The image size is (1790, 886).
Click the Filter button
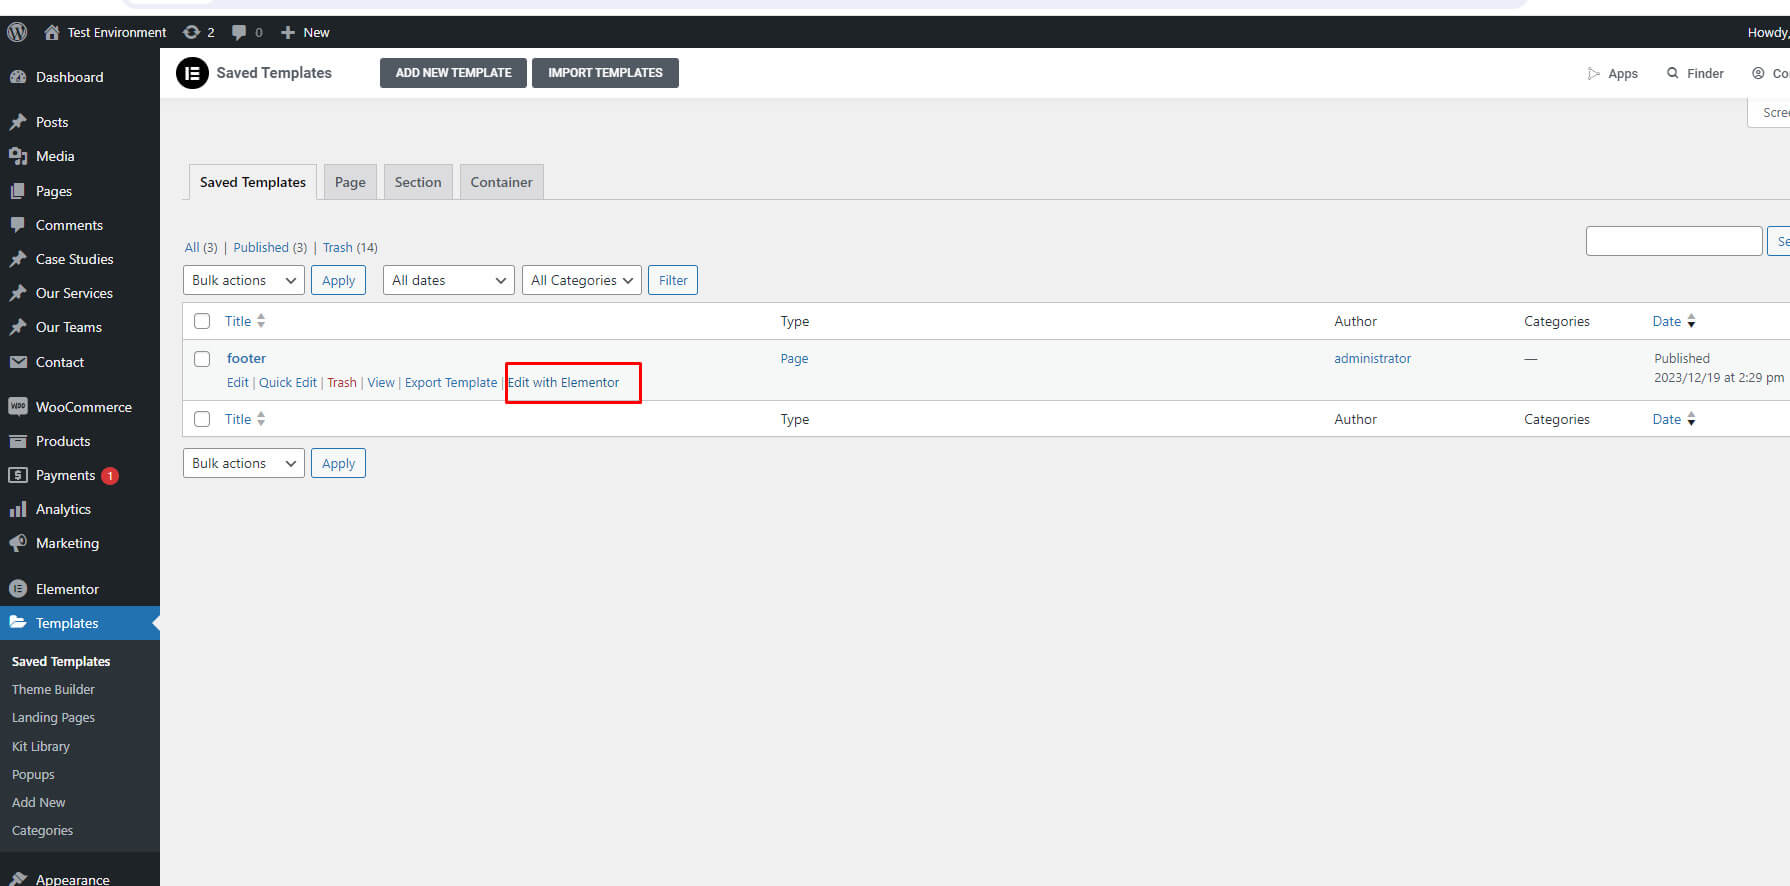coord(673,280)
